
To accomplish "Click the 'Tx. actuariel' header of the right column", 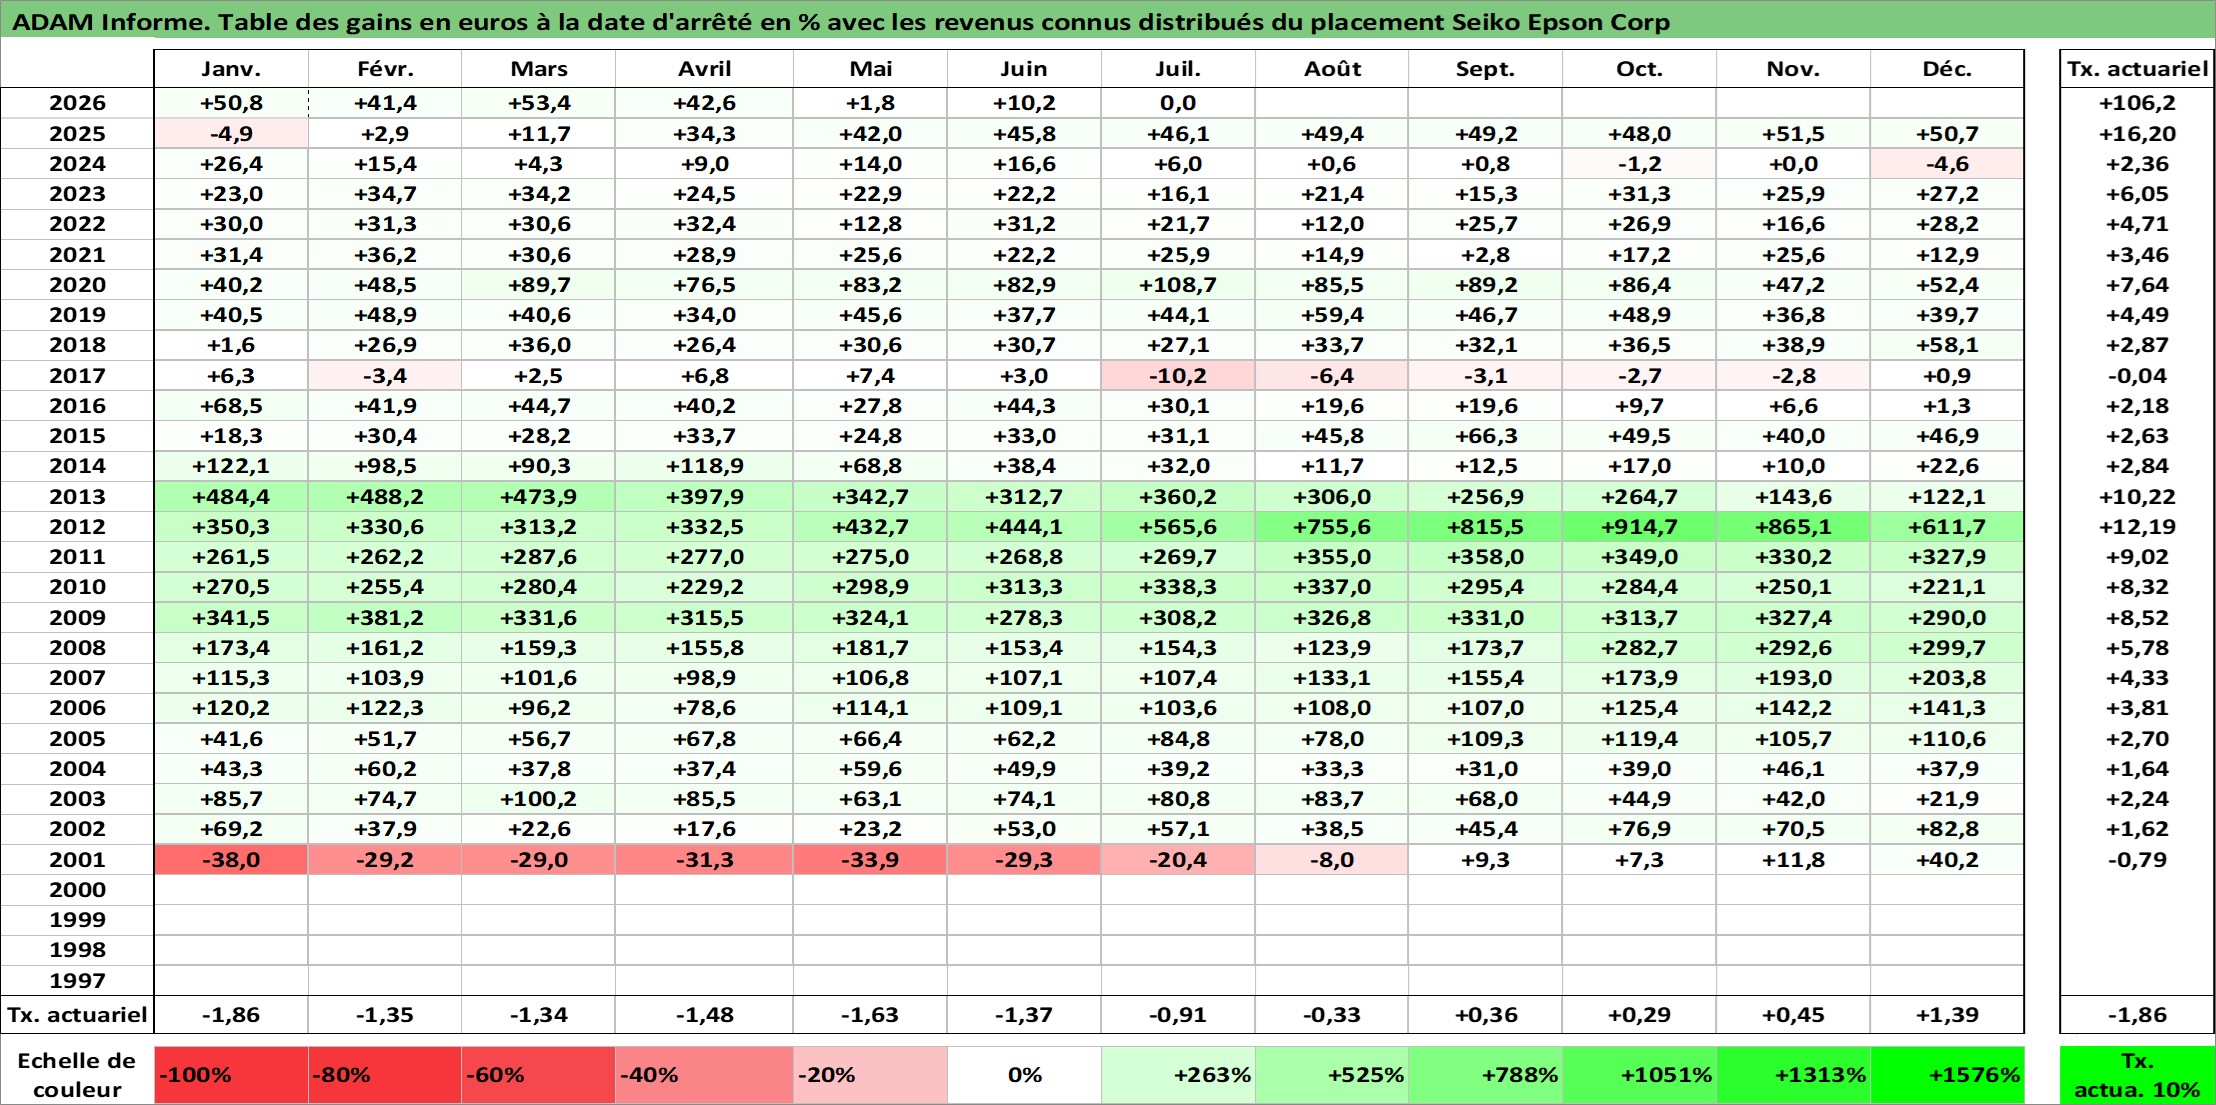I will 2137,69.
